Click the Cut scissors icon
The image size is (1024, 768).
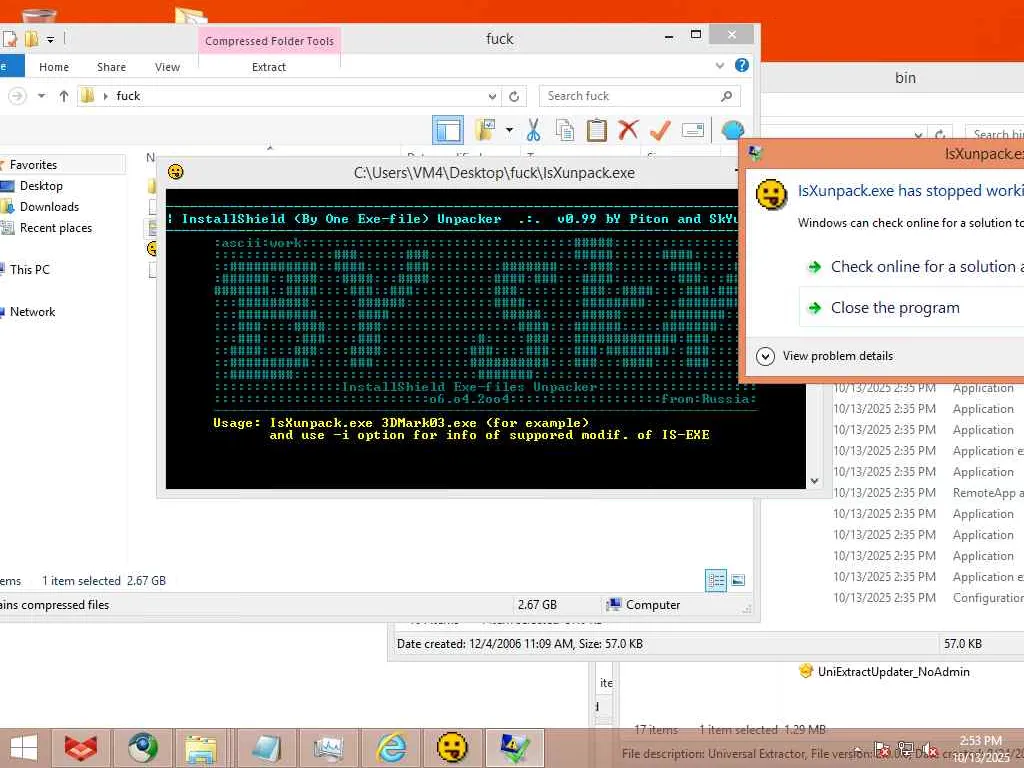[534, 130]
